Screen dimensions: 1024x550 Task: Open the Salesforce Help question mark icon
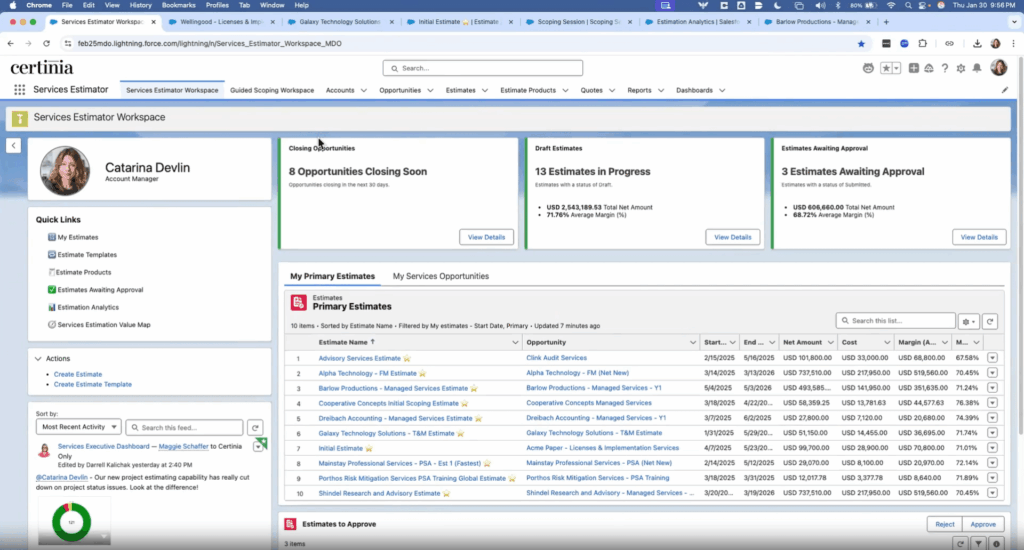pos(944,68)
